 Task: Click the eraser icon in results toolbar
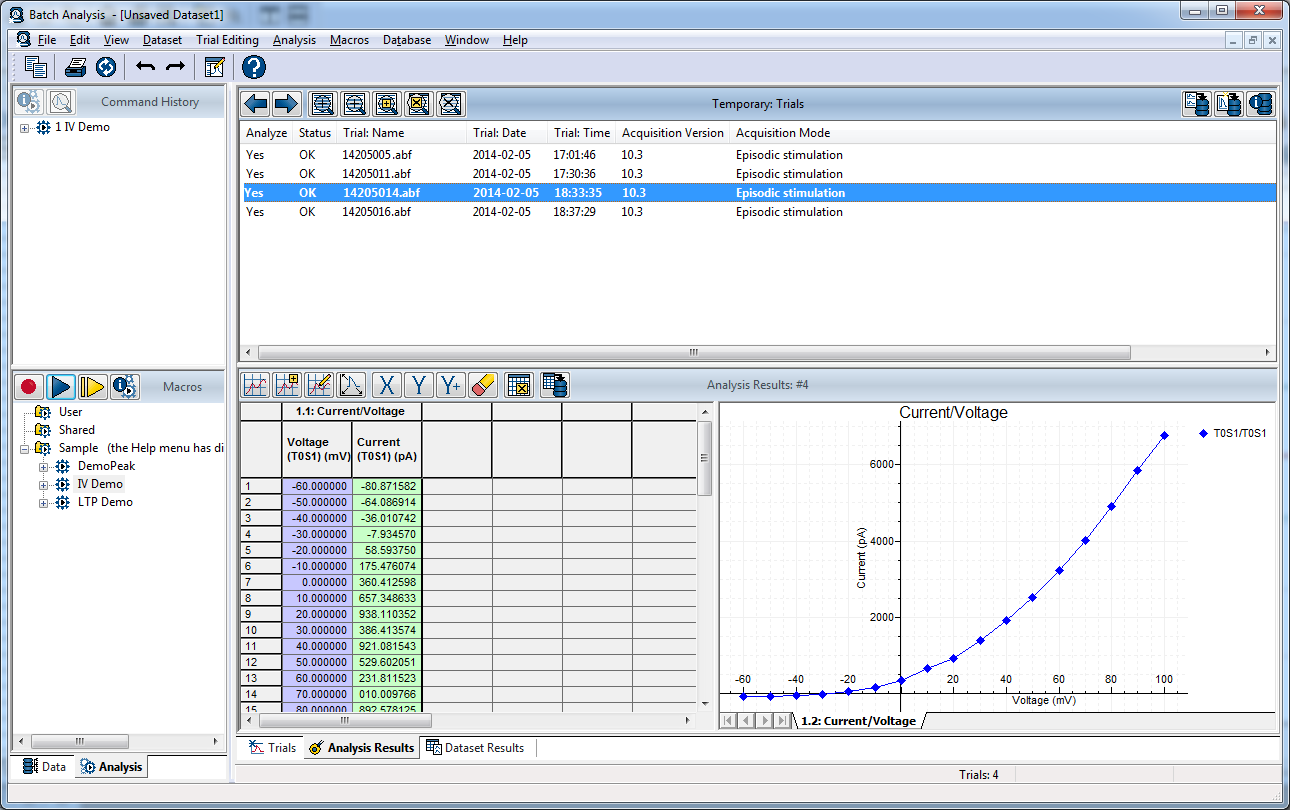pos(483,385)
